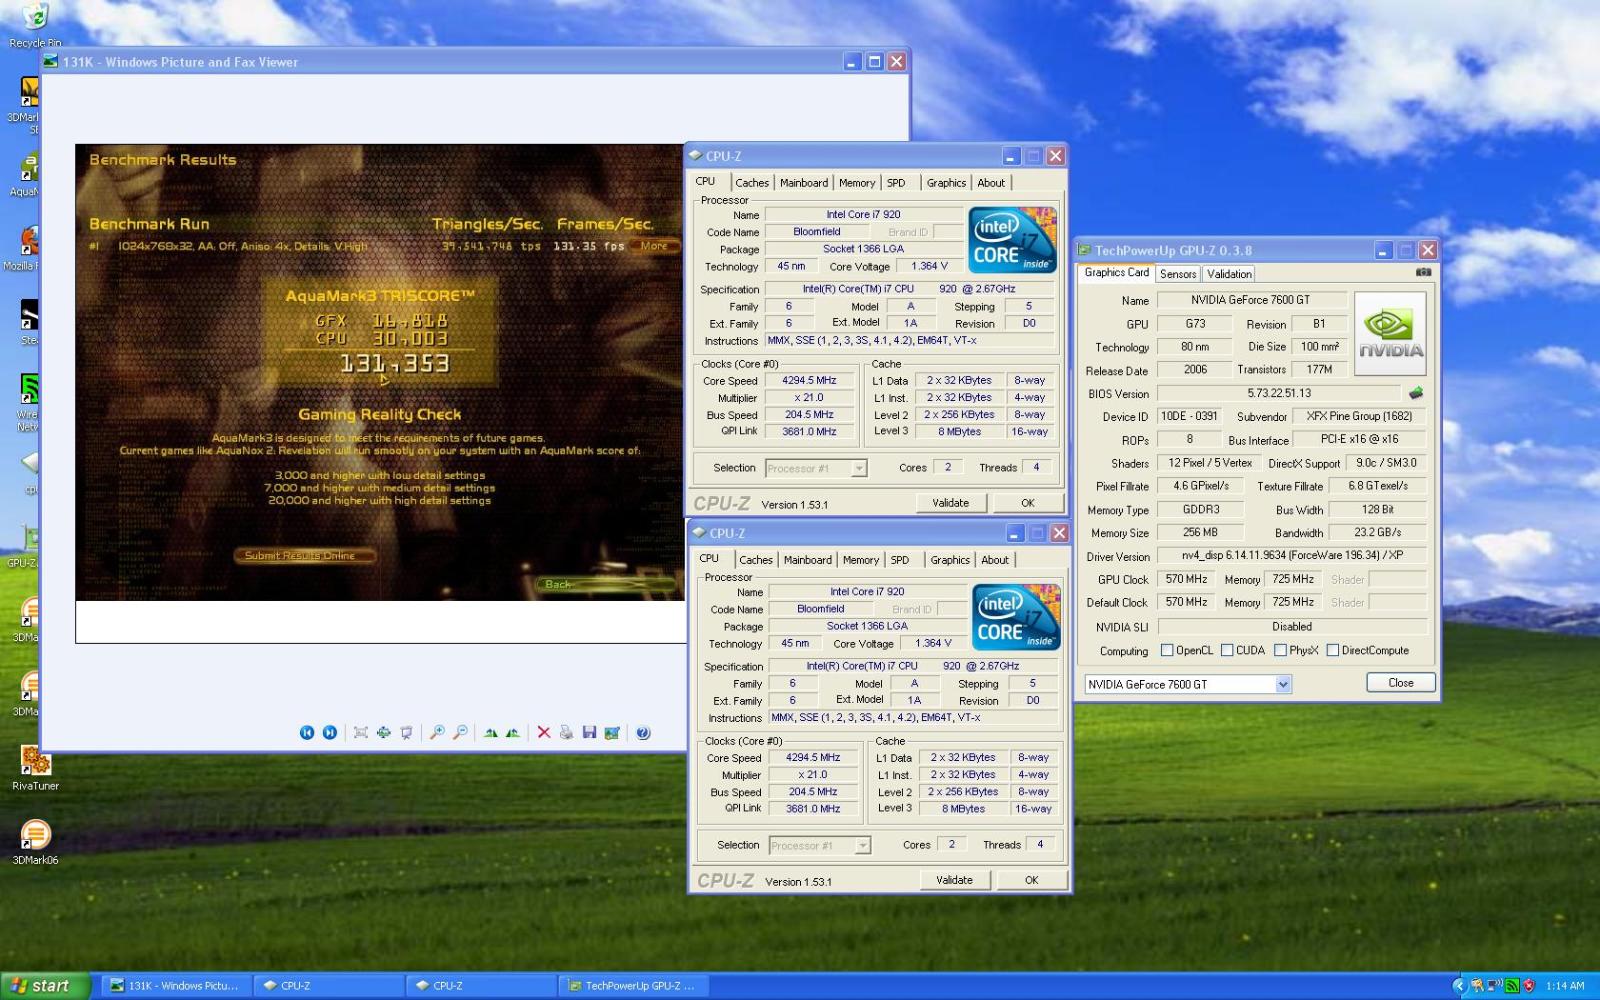Click the Actual Size icon in Picture Viewer
1600x1000 pixels.
coord(383,733)
